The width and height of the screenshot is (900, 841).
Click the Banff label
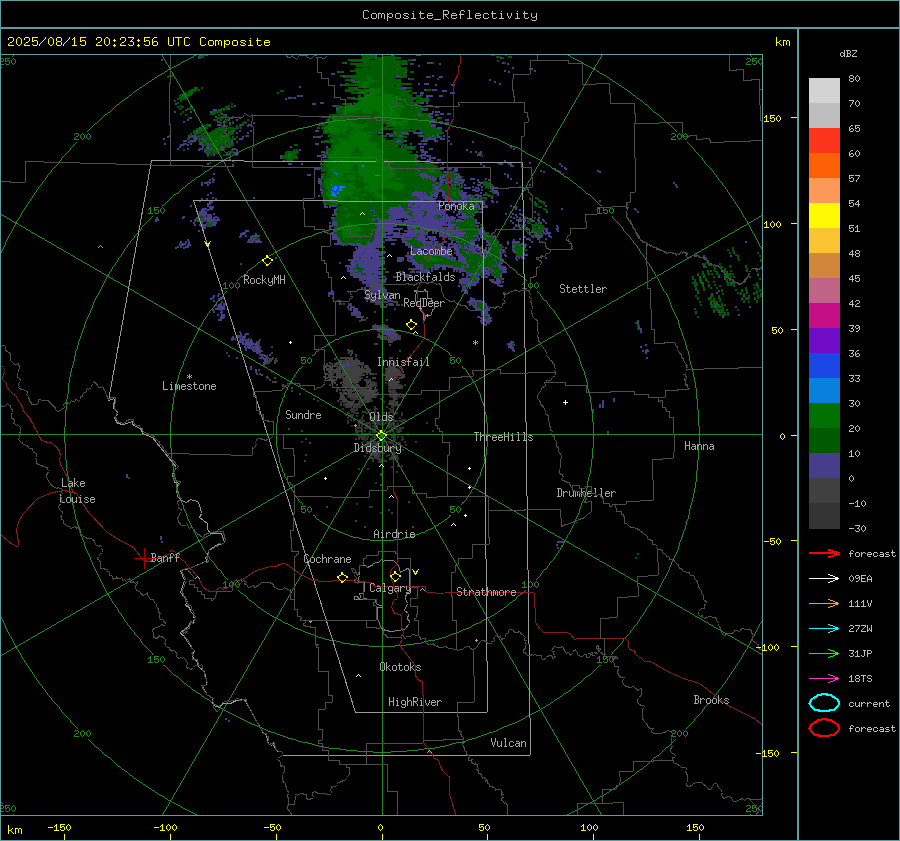[x=165, y=558]
